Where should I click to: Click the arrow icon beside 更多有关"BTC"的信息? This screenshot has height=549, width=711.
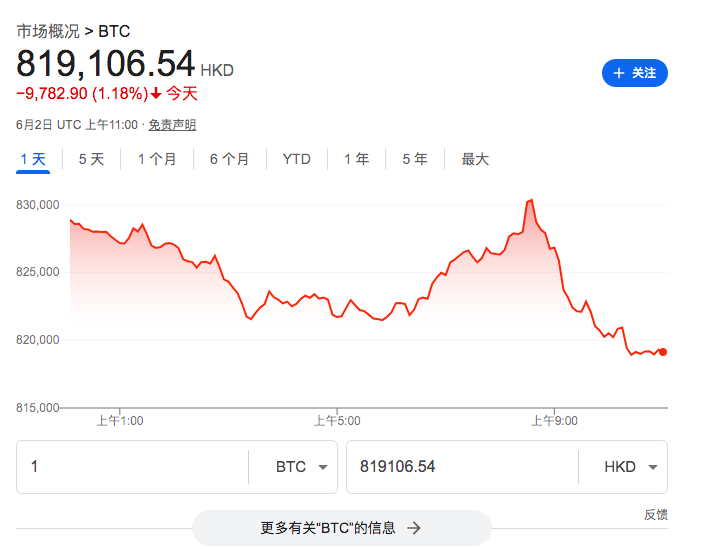click(414, 528)
